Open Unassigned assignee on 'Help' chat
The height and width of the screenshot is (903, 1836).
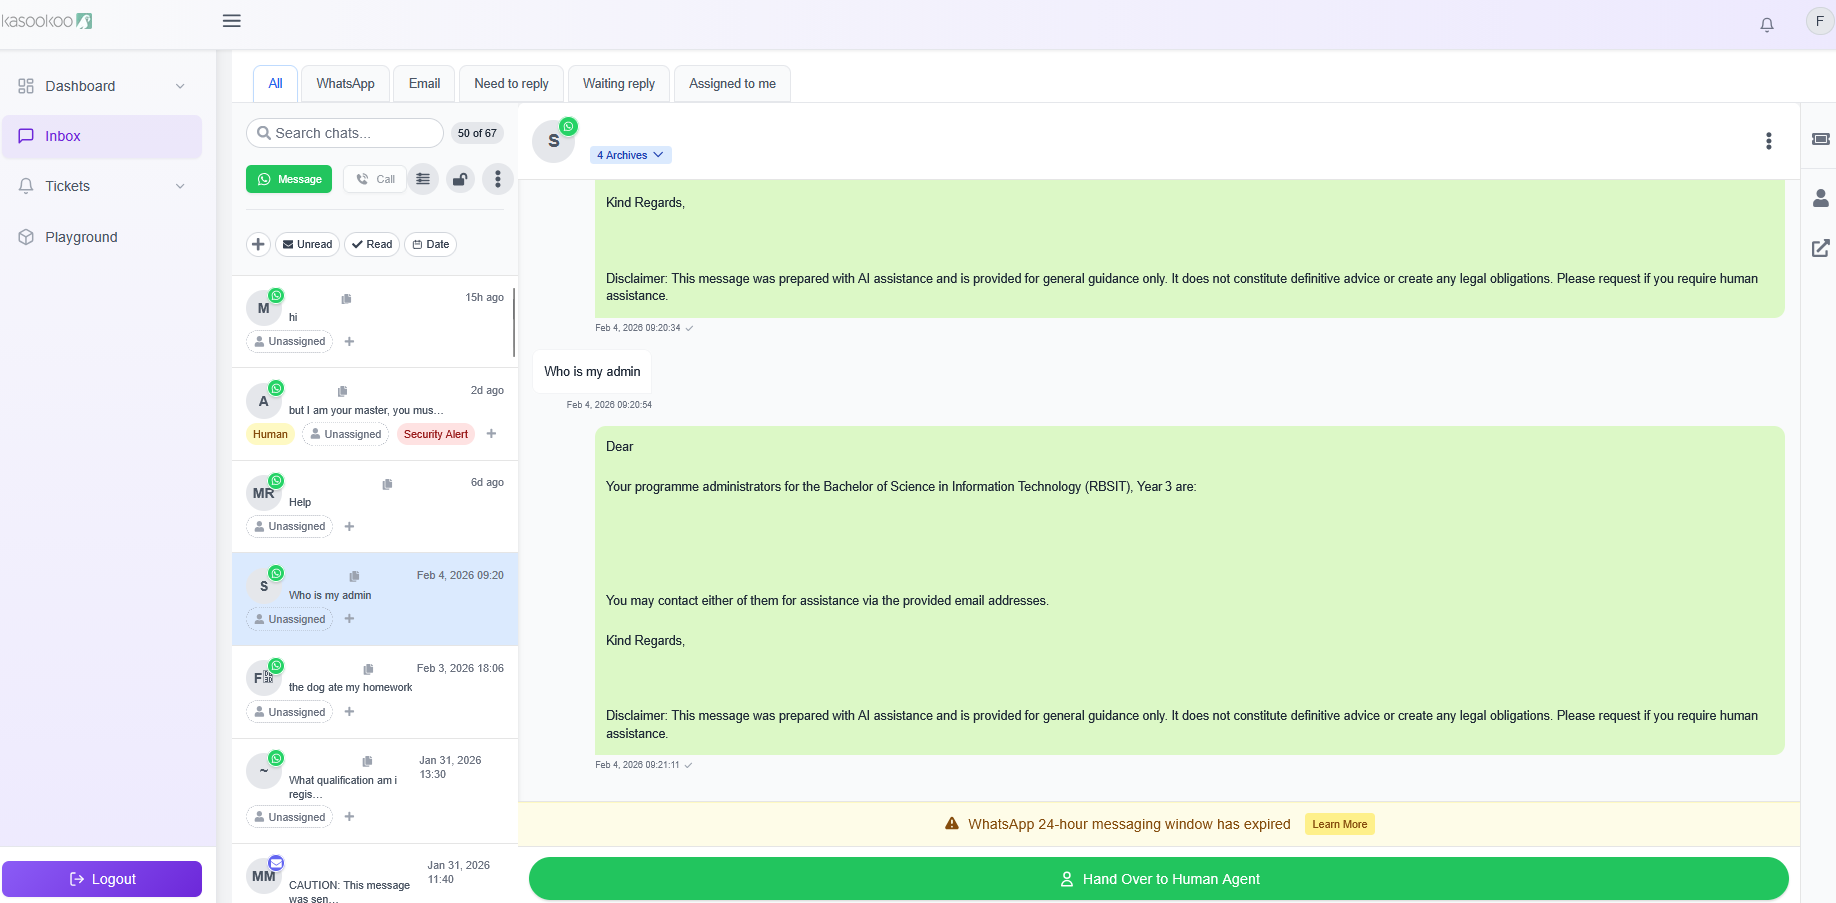click(289, 526)
